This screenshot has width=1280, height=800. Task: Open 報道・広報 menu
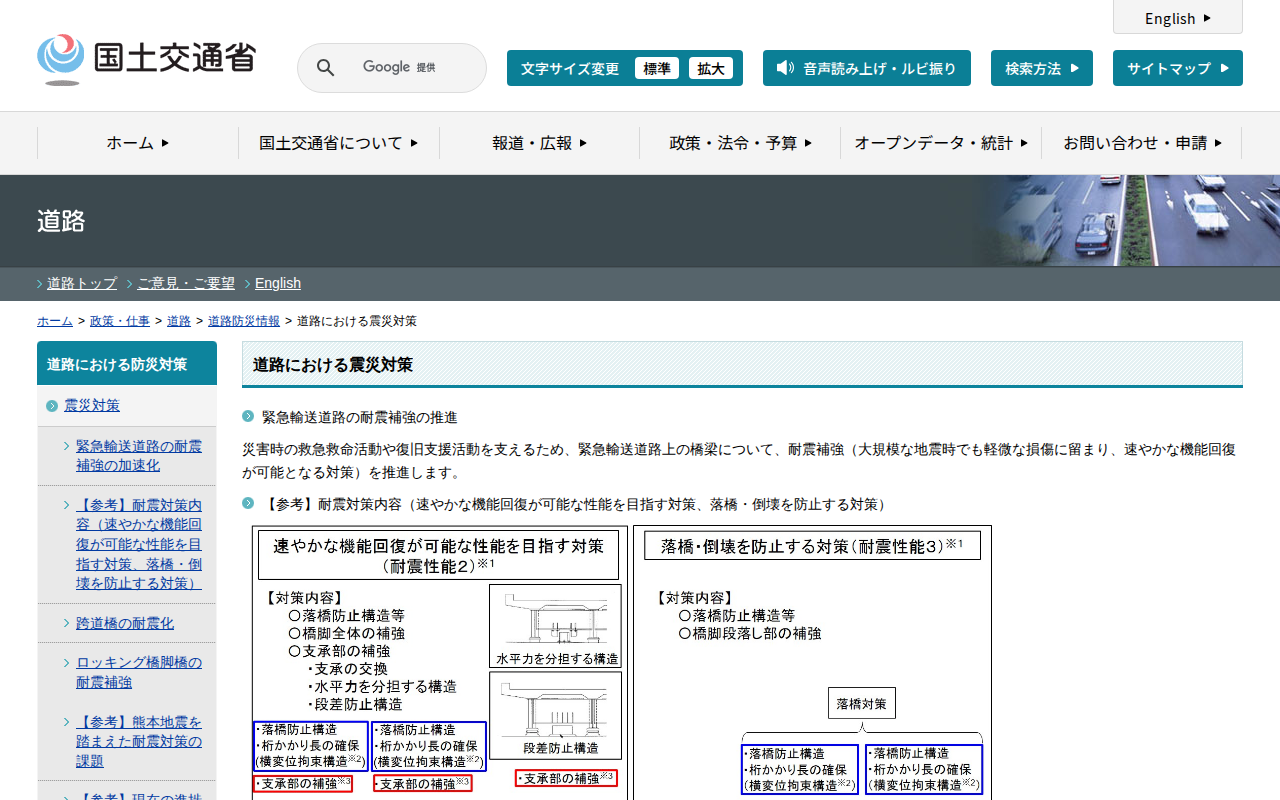click(x=540, y=143)
